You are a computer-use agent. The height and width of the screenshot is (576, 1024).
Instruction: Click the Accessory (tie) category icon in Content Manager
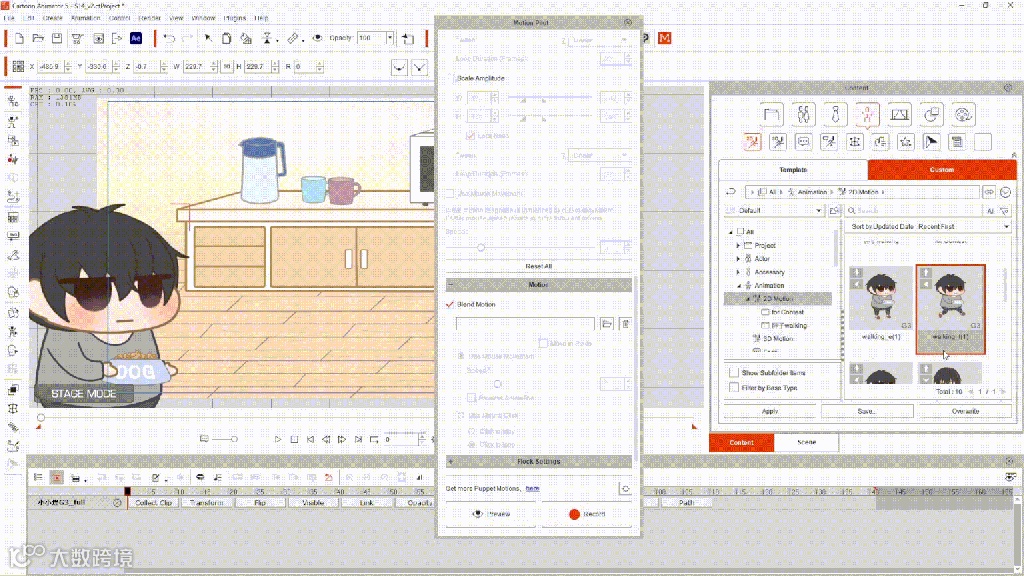point(835,114)
